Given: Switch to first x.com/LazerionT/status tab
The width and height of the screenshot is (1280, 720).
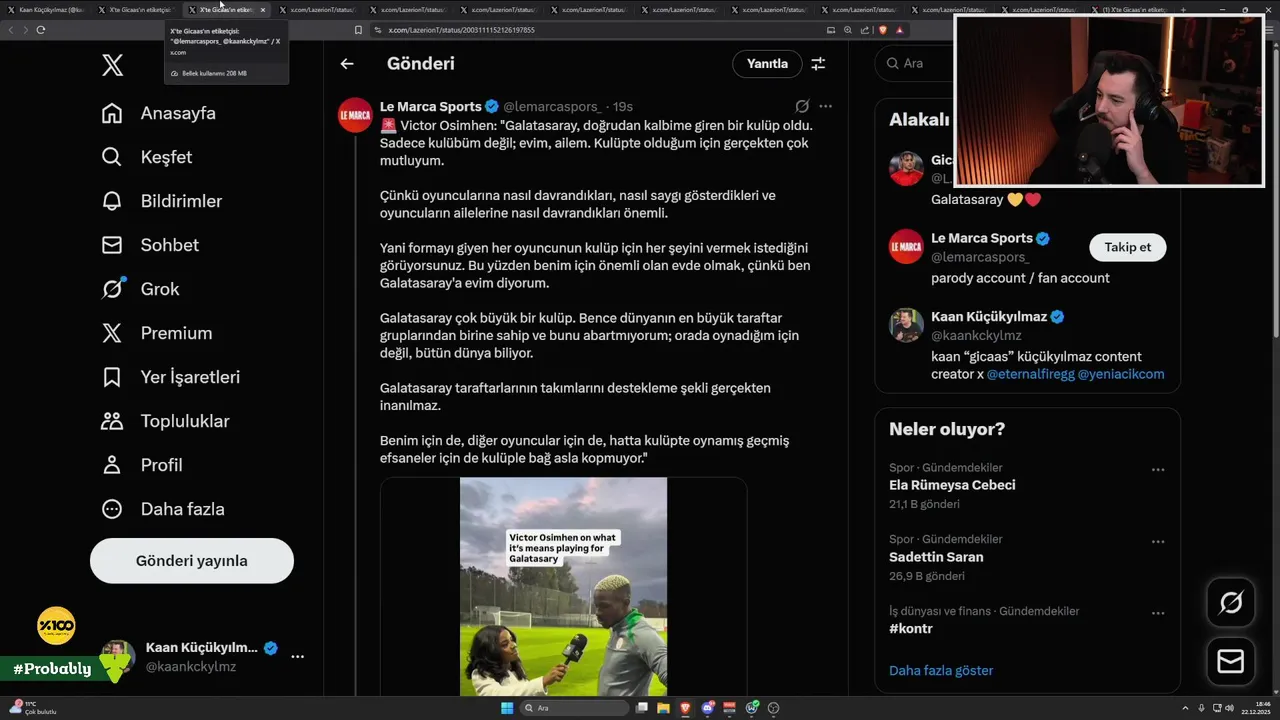Looking at the screenshot, I should tap(316, 10).
